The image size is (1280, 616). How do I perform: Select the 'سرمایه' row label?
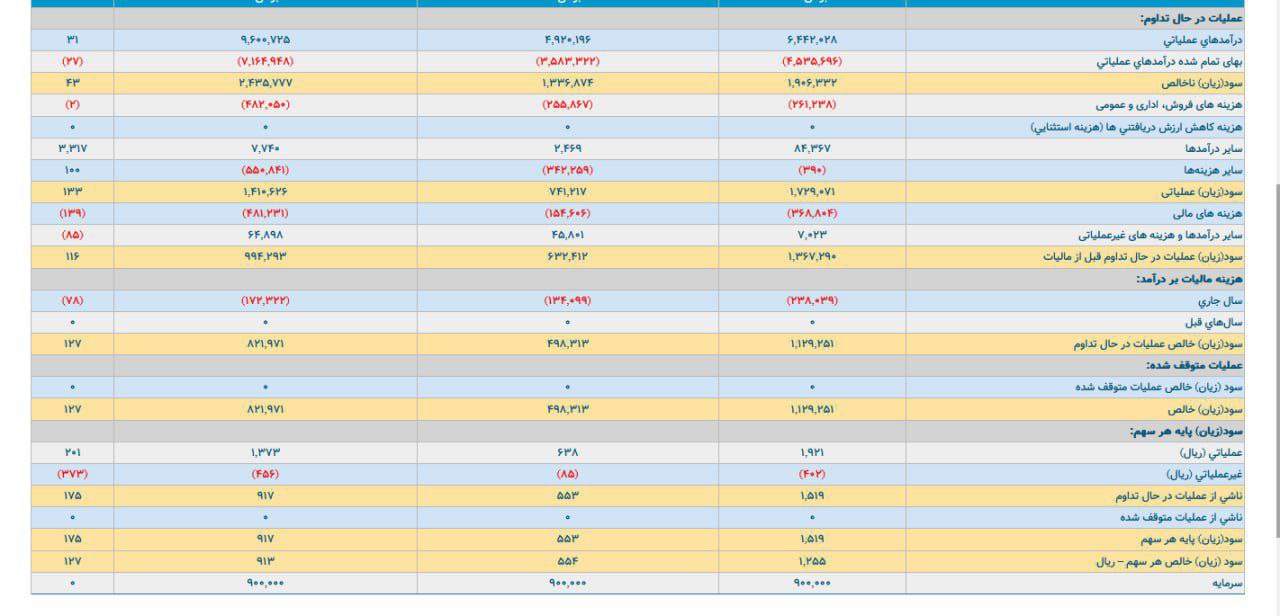1224,583
